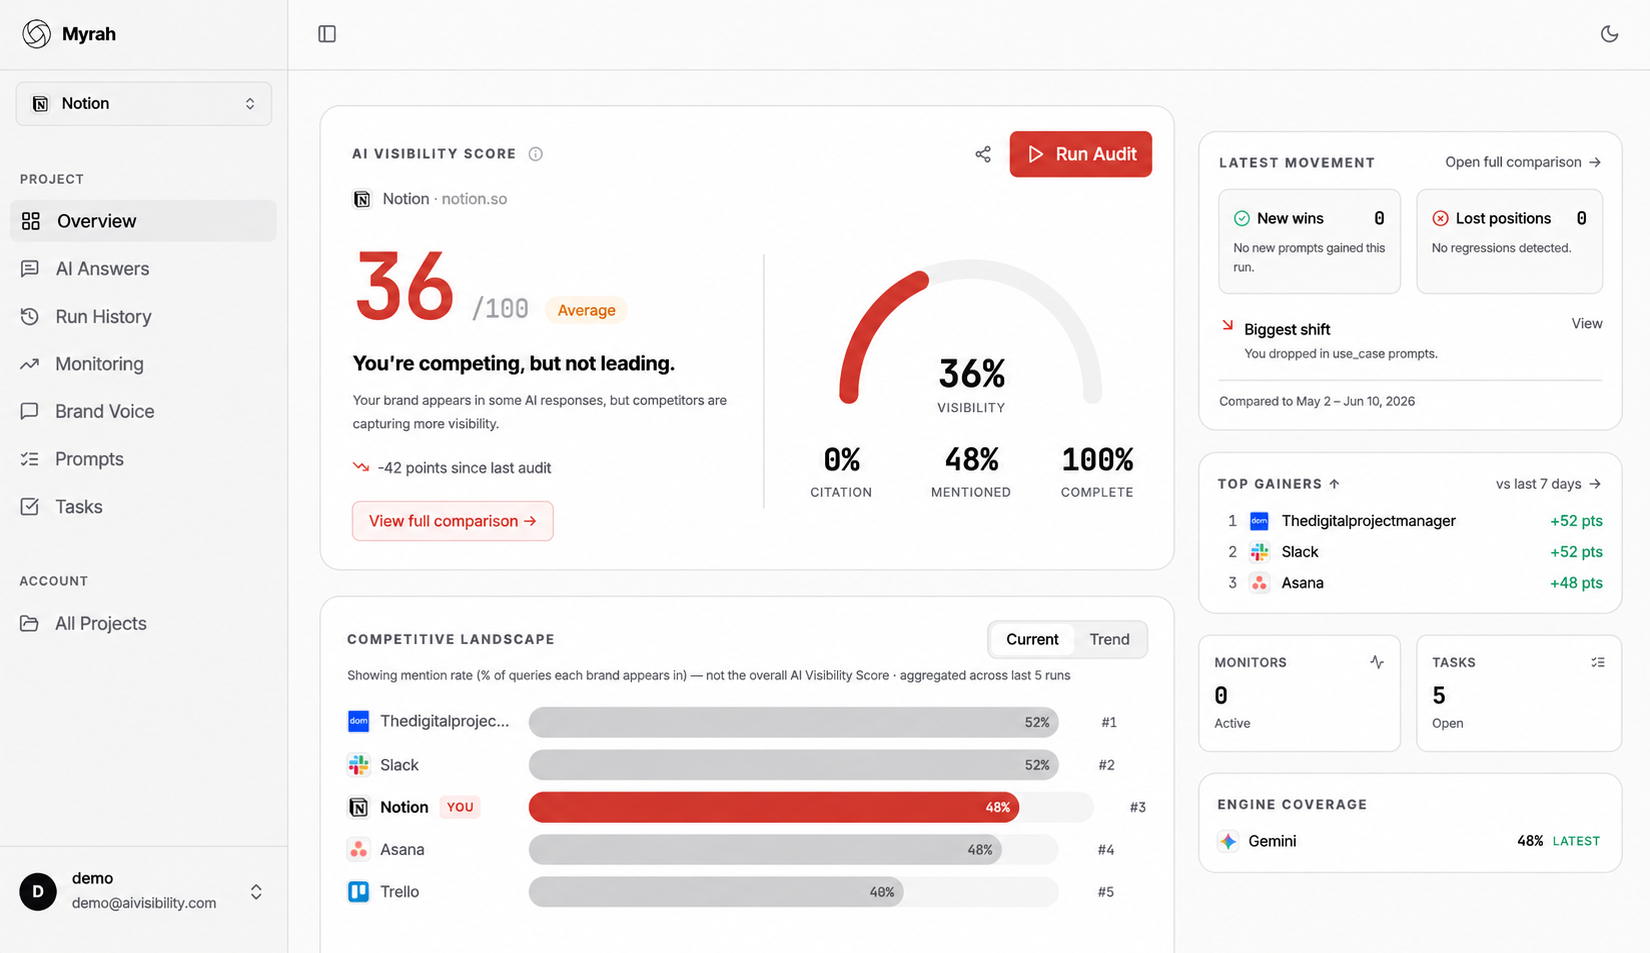Click the Trello 40% bar
Viewport: 1650px width, 953px height.
pyautogui.click(x=716, y=892)
